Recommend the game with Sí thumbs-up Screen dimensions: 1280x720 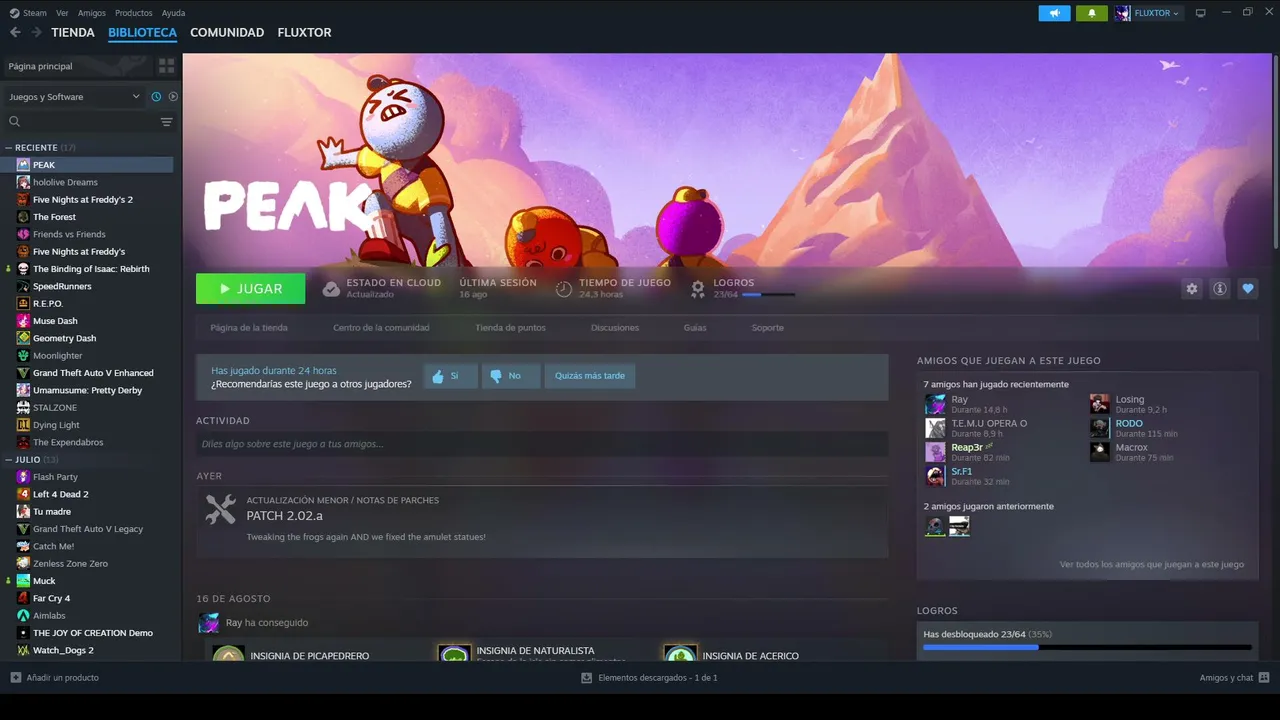click(450, 376)
